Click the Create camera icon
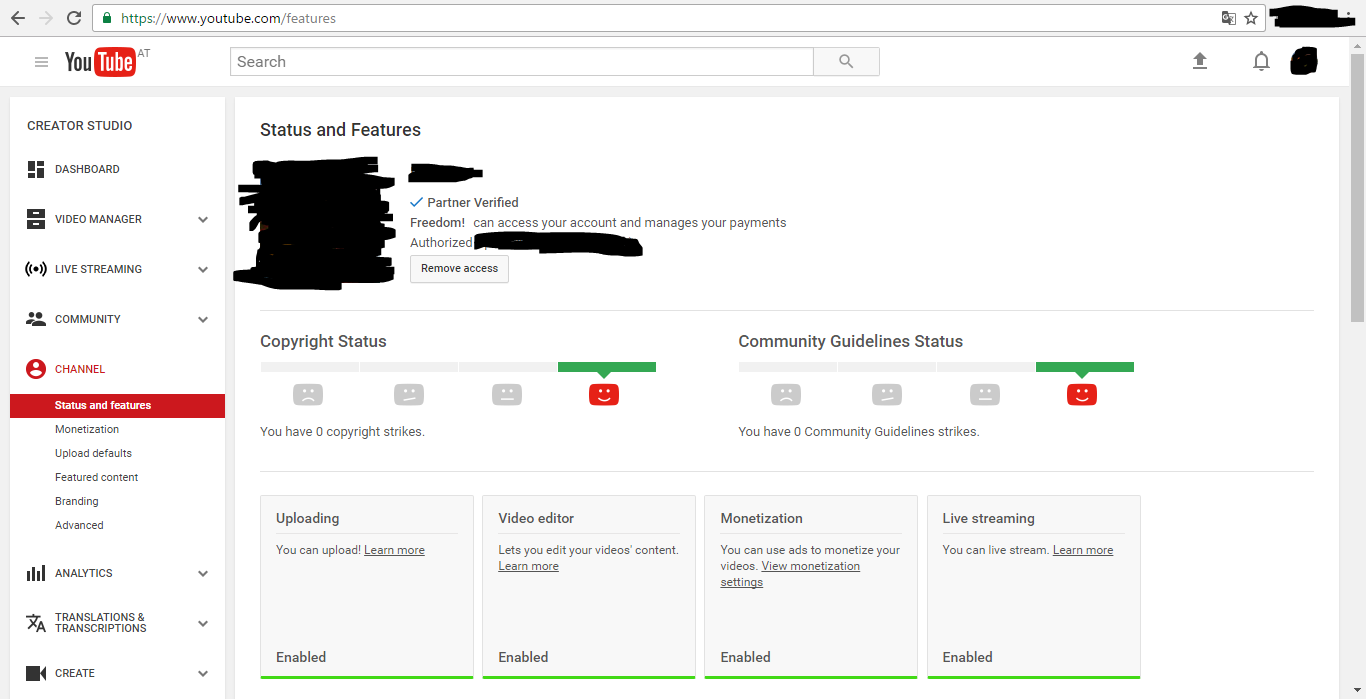1366x699 pixels. coord(36,673)
